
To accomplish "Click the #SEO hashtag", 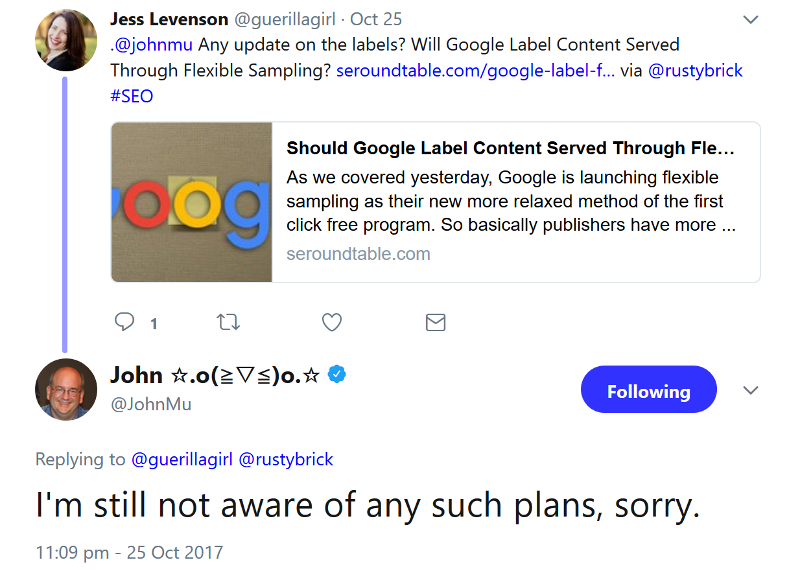I will coord(132,96).
